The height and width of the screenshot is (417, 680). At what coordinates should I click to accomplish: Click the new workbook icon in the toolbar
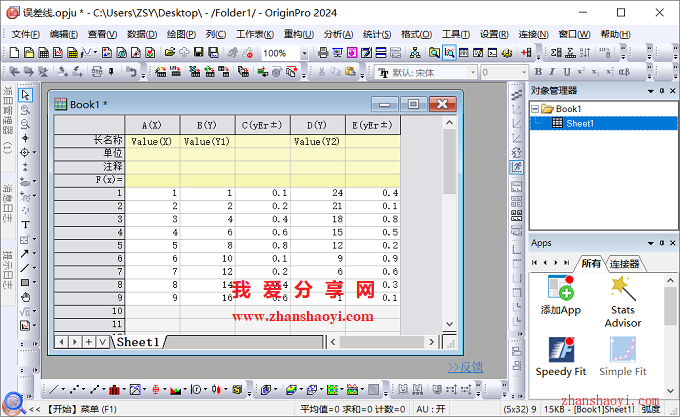[44, 53]
